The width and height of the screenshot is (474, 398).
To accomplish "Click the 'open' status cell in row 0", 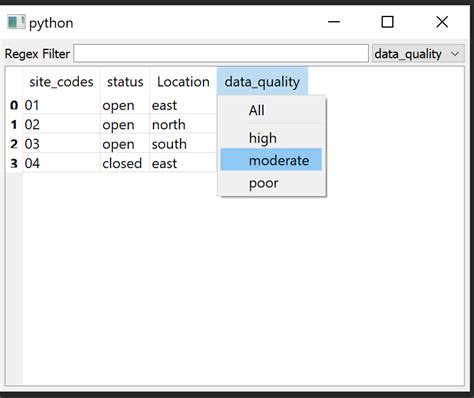I will click(125, 105).
